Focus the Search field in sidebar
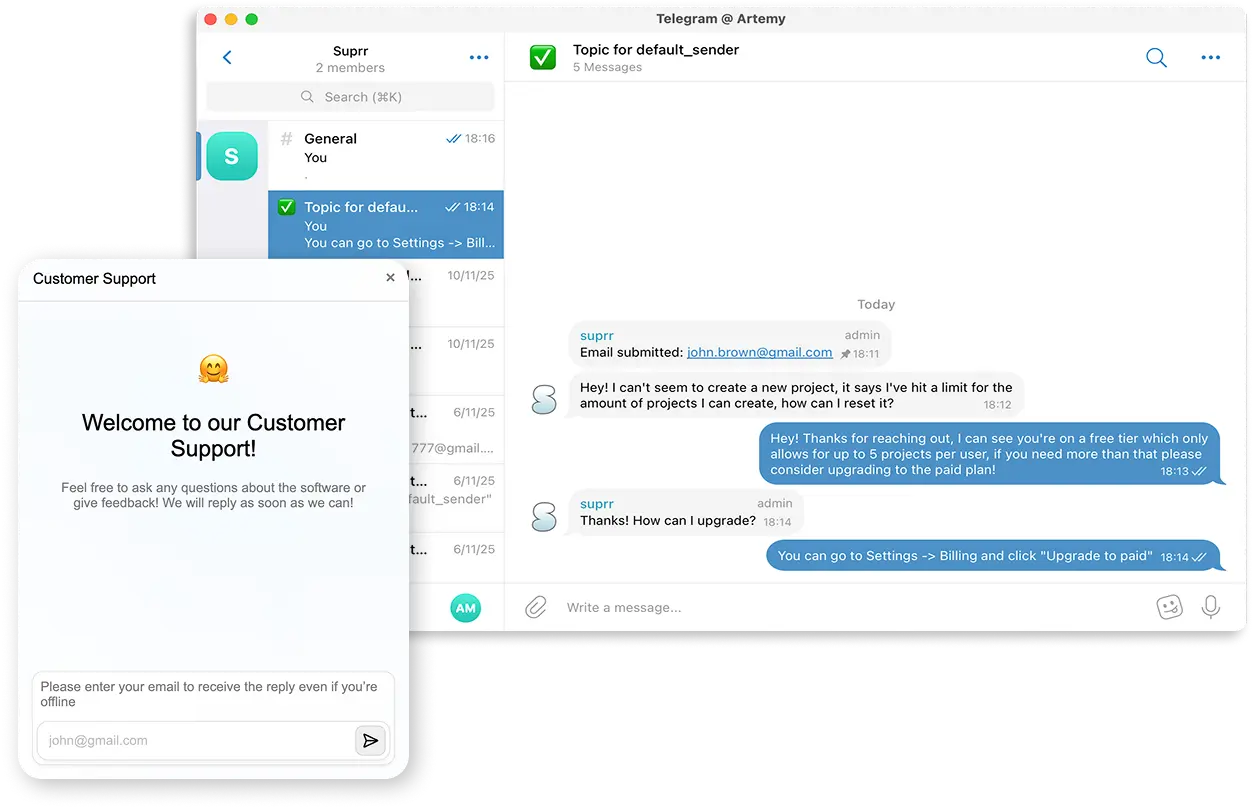 350,97
